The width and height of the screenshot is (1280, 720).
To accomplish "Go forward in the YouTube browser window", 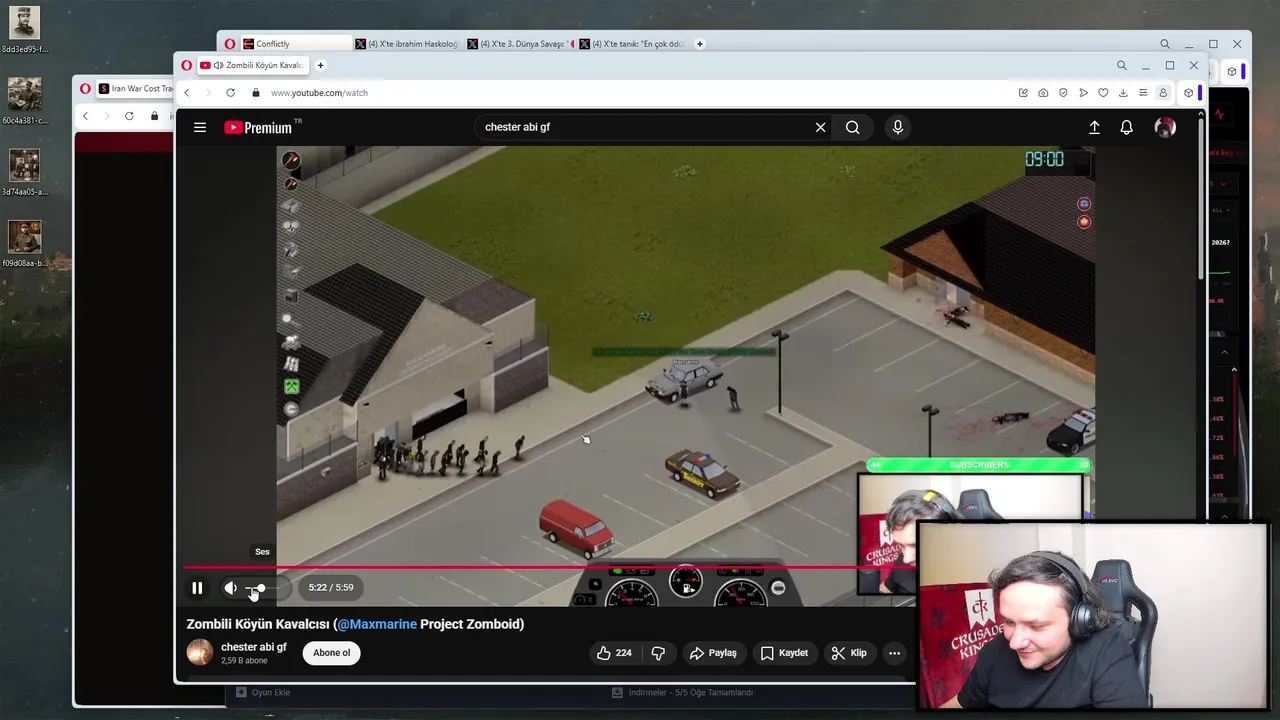I will 208,93.
